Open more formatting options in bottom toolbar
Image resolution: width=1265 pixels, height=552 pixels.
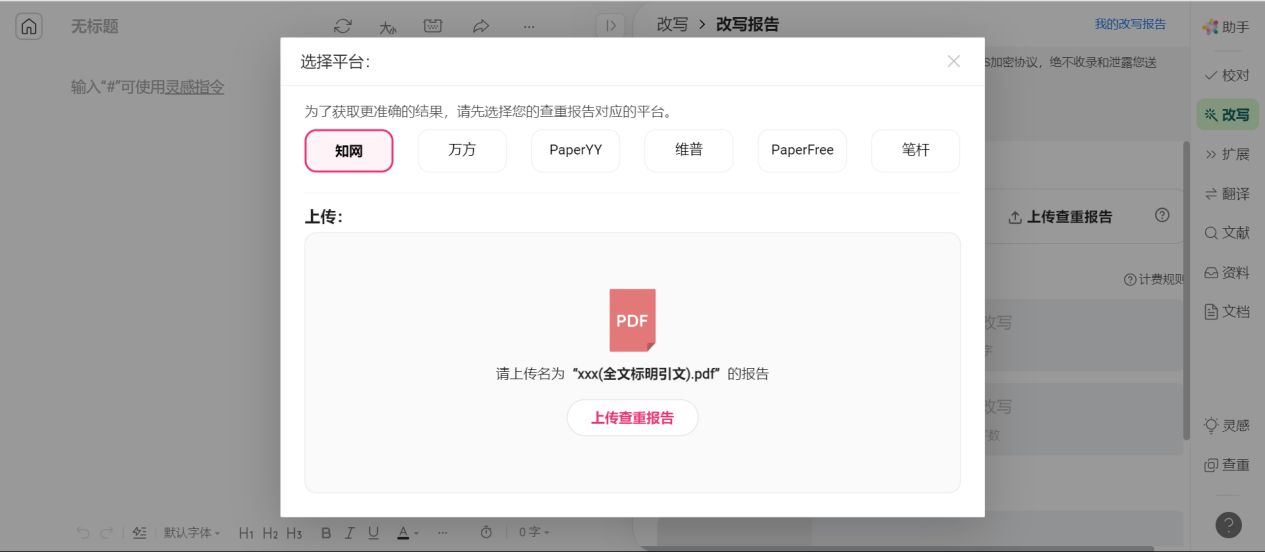[x=443, y=533]
